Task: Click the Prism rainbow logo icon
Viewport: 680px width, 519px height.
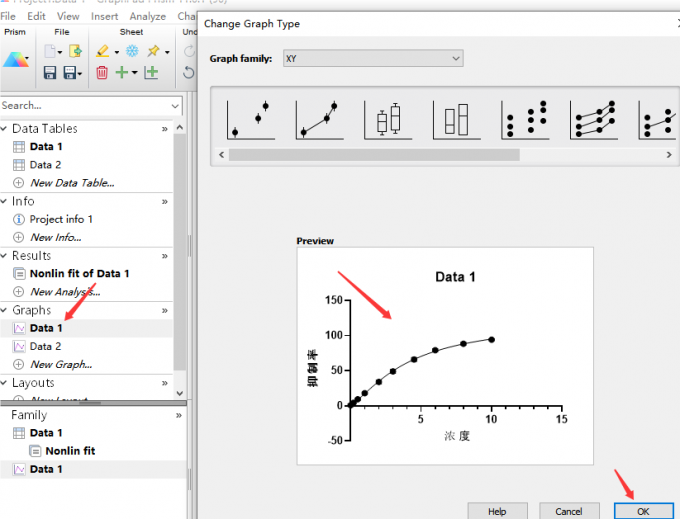Action: (x=15, y=59)
